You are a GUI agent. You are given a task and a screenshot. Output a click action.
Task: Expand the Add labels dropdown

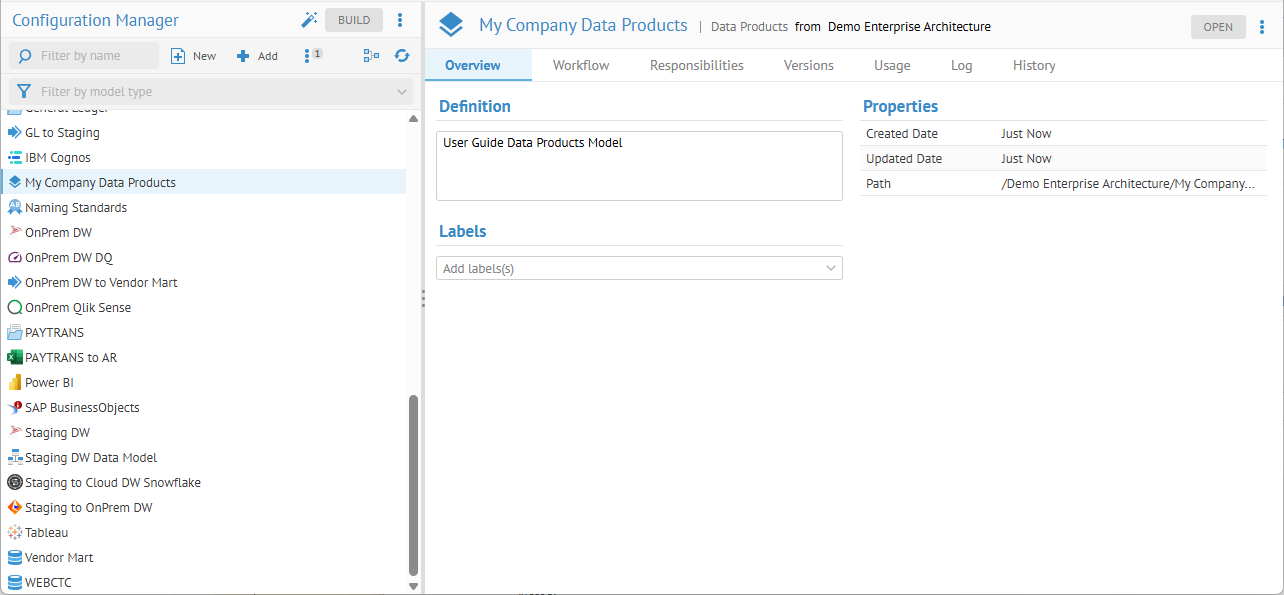tap(830, 268)
